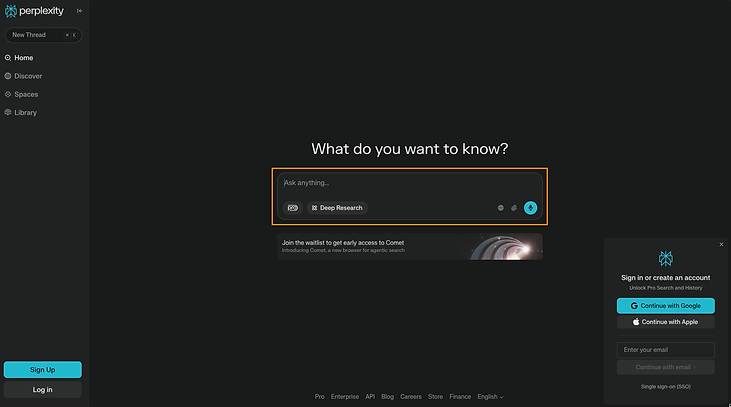Image resolution: width=731 pixels, height=407 pixels.
Task: Click Continue with email button
Action: click(x=666, y=367)
